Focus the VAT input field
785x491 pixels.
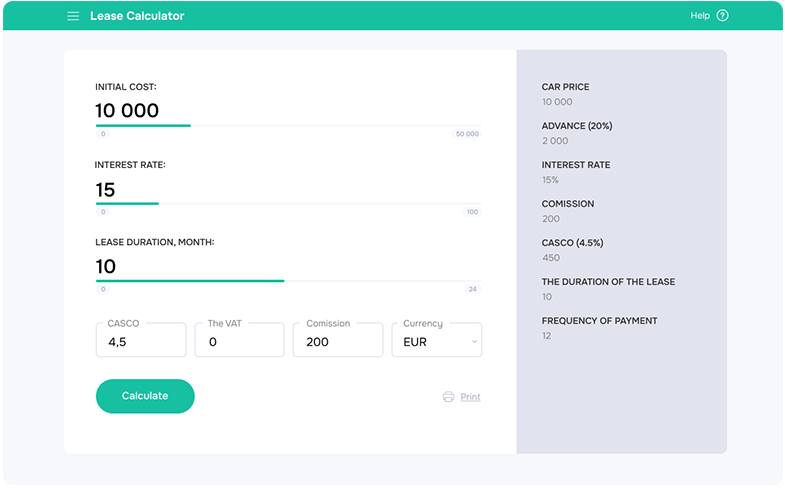240,341
